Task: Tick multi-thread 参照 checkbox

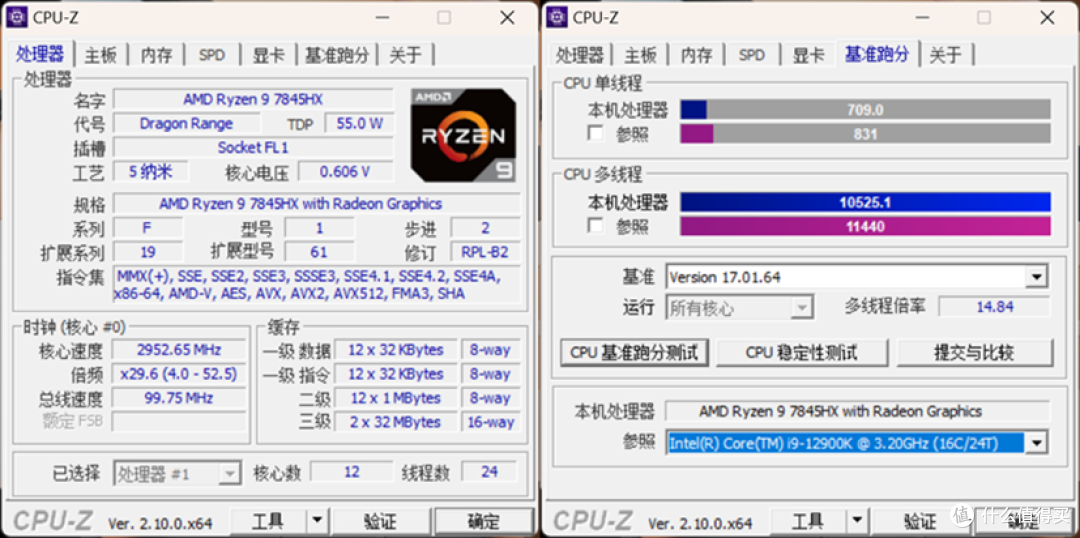Action: click(x=595, y=225)
